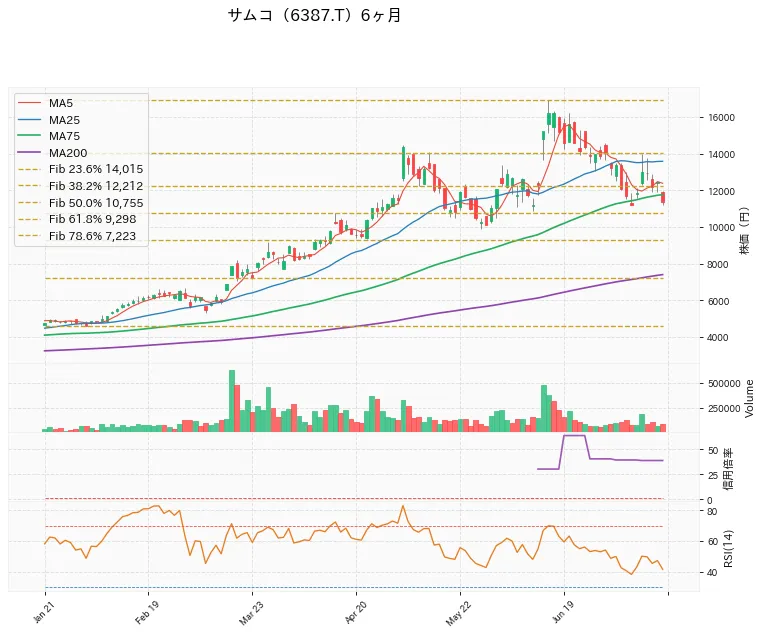
Task: Click the RSI(14) axis label
Action: pos(728,549)
